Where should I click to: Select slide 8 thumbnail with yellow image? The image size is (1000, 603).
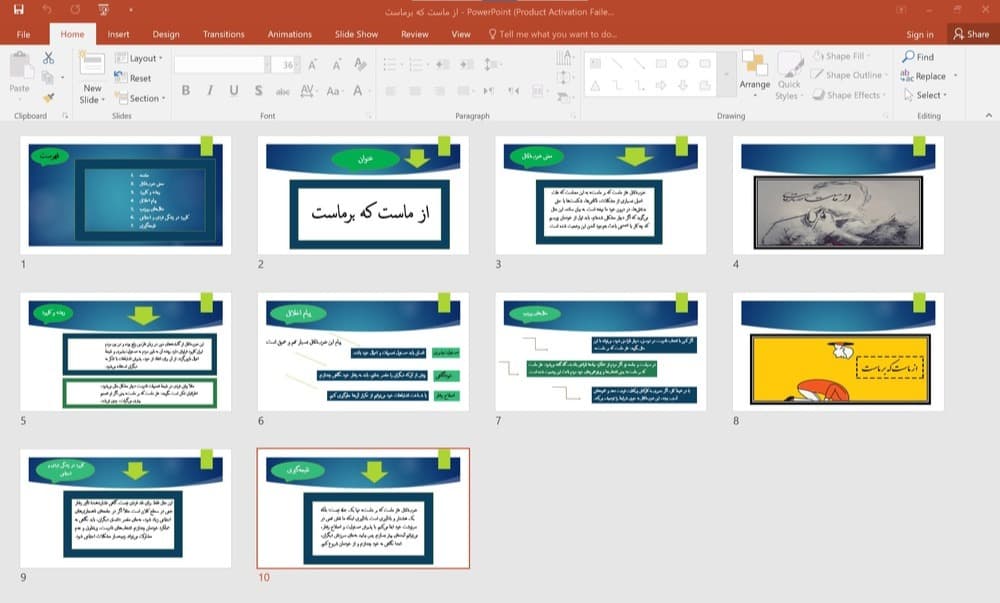coord(838,351)
